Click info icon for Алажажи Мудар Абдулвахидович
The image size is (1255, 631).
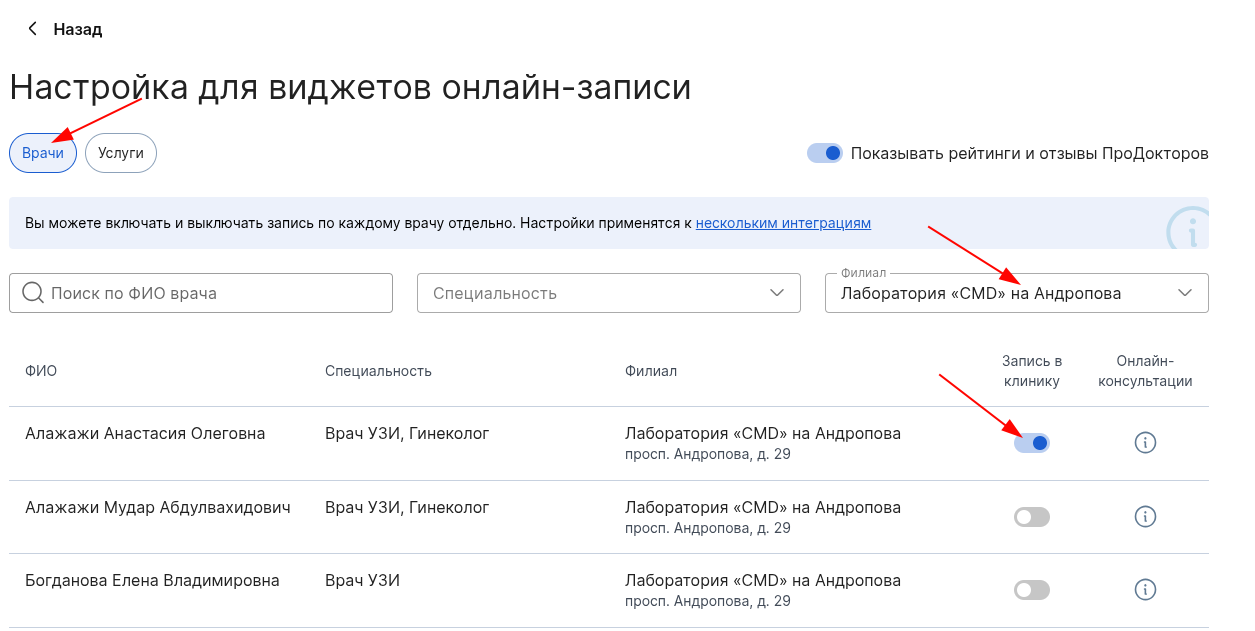(1145, 517)
